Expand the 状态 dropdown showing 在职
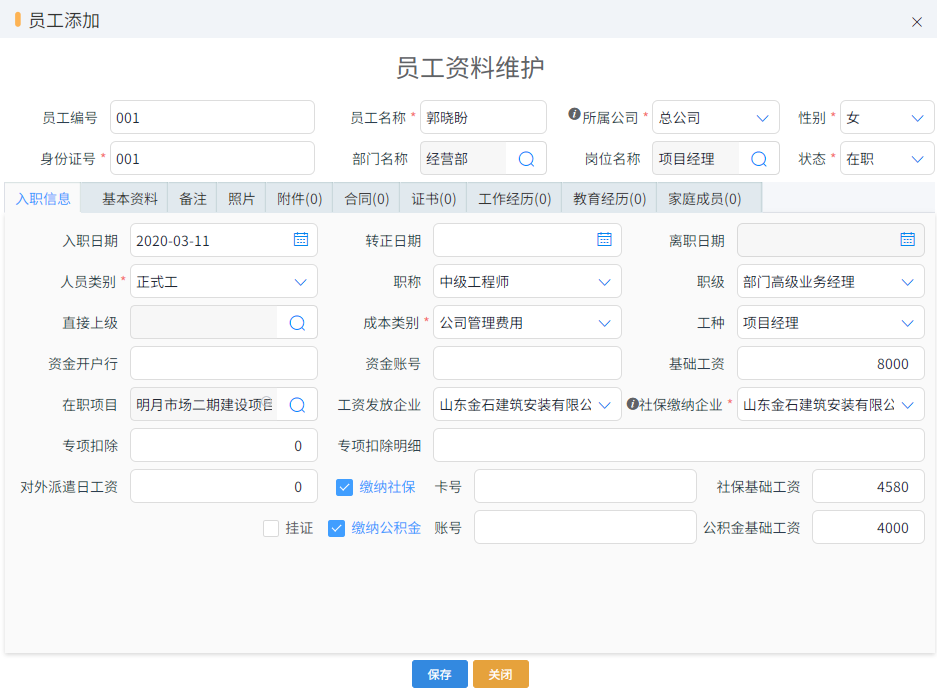The height and width of the screenshot is (693, 937). (x=887, y=158)
